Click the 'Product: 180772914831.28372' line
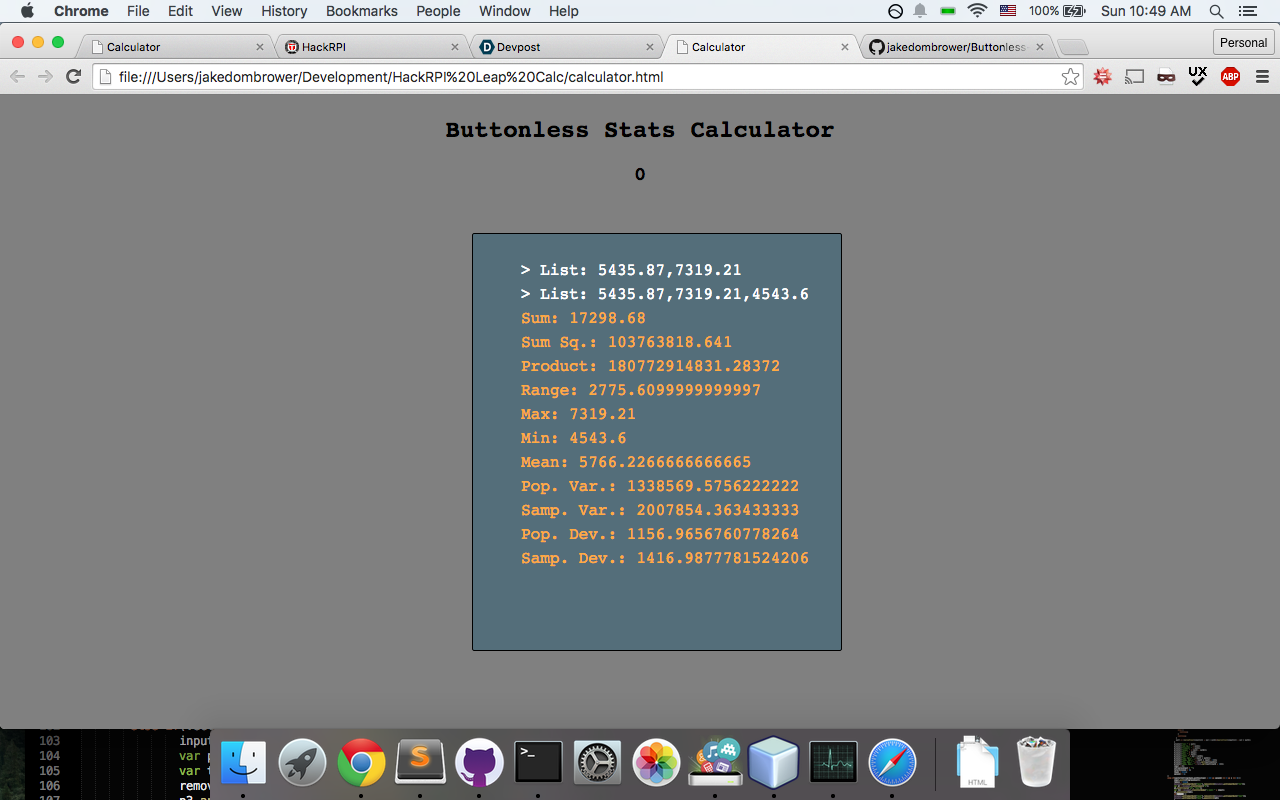Screen dimensions: 1280x800 point(650,366)
